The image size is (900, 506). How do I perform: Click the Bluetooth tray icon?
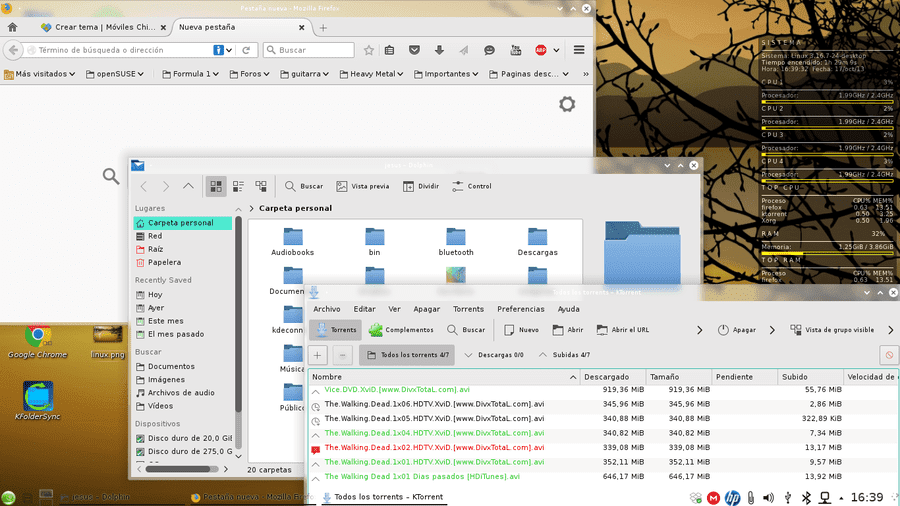pos(806,497)
